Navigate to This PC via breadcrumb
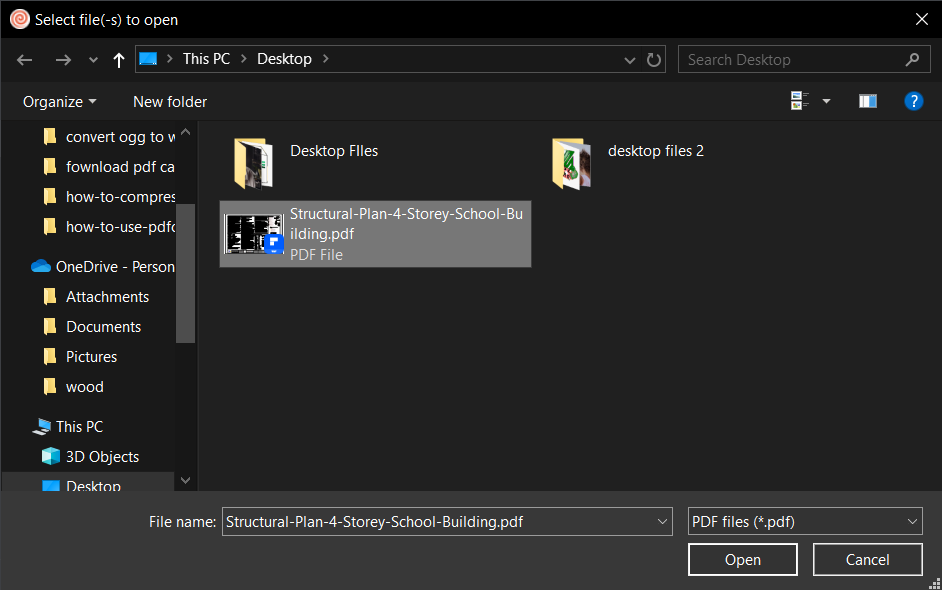 click(x=206, y=58)
